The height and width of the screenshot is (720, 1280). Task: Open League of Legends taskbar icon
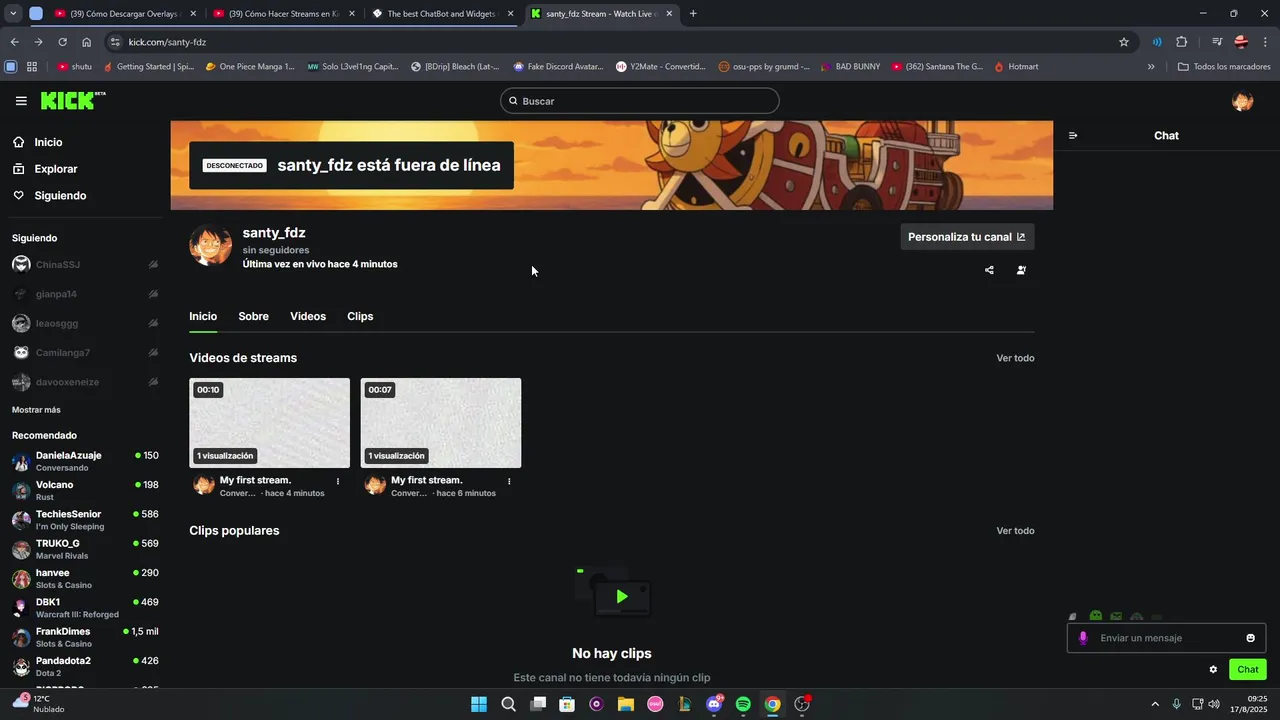[685, 704]
